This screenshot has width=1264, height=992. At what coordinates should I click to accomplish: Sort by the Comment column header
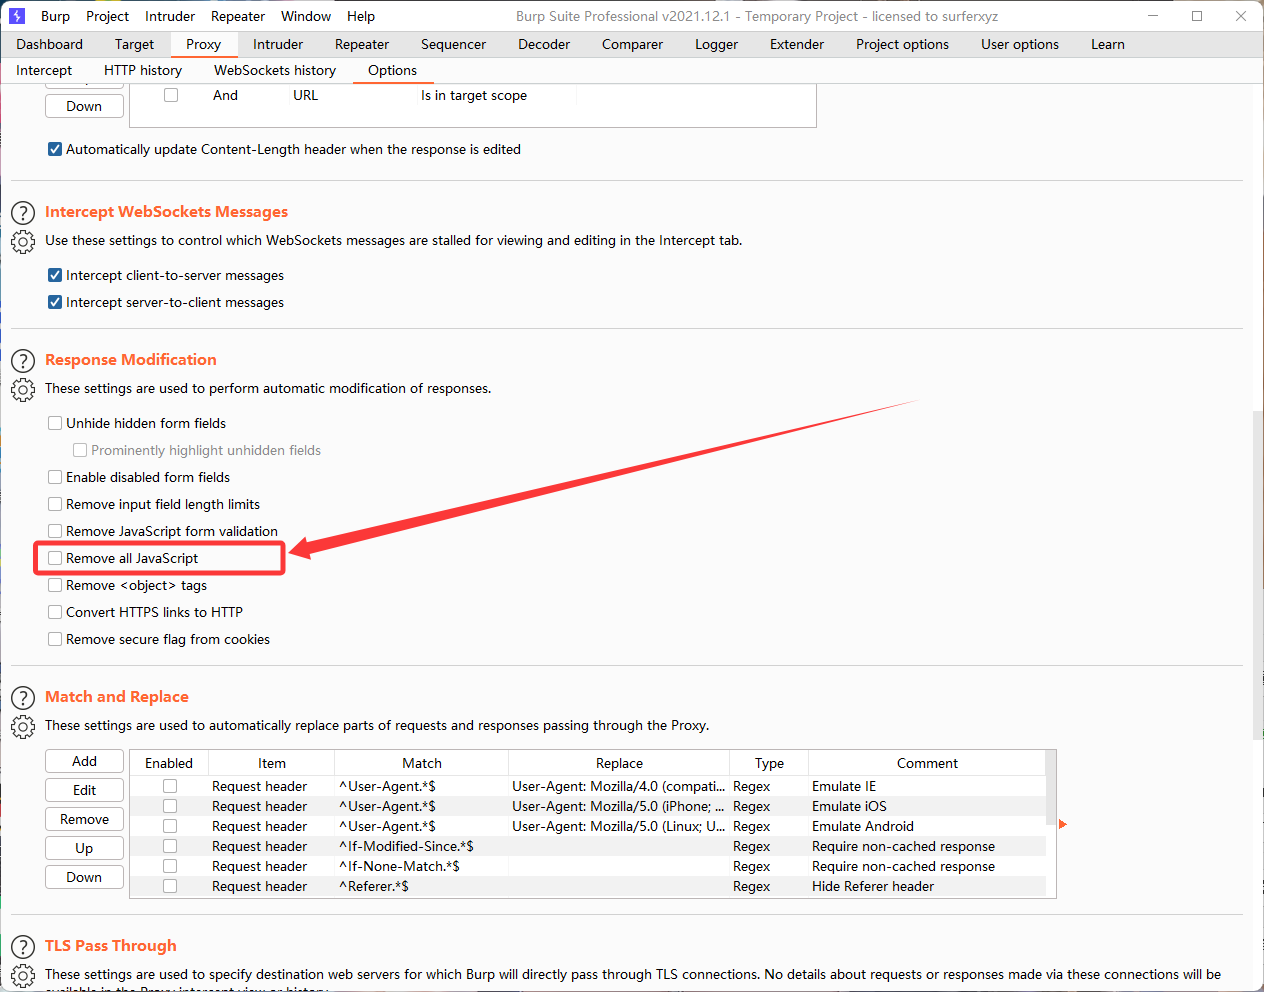tap(927, 763)
